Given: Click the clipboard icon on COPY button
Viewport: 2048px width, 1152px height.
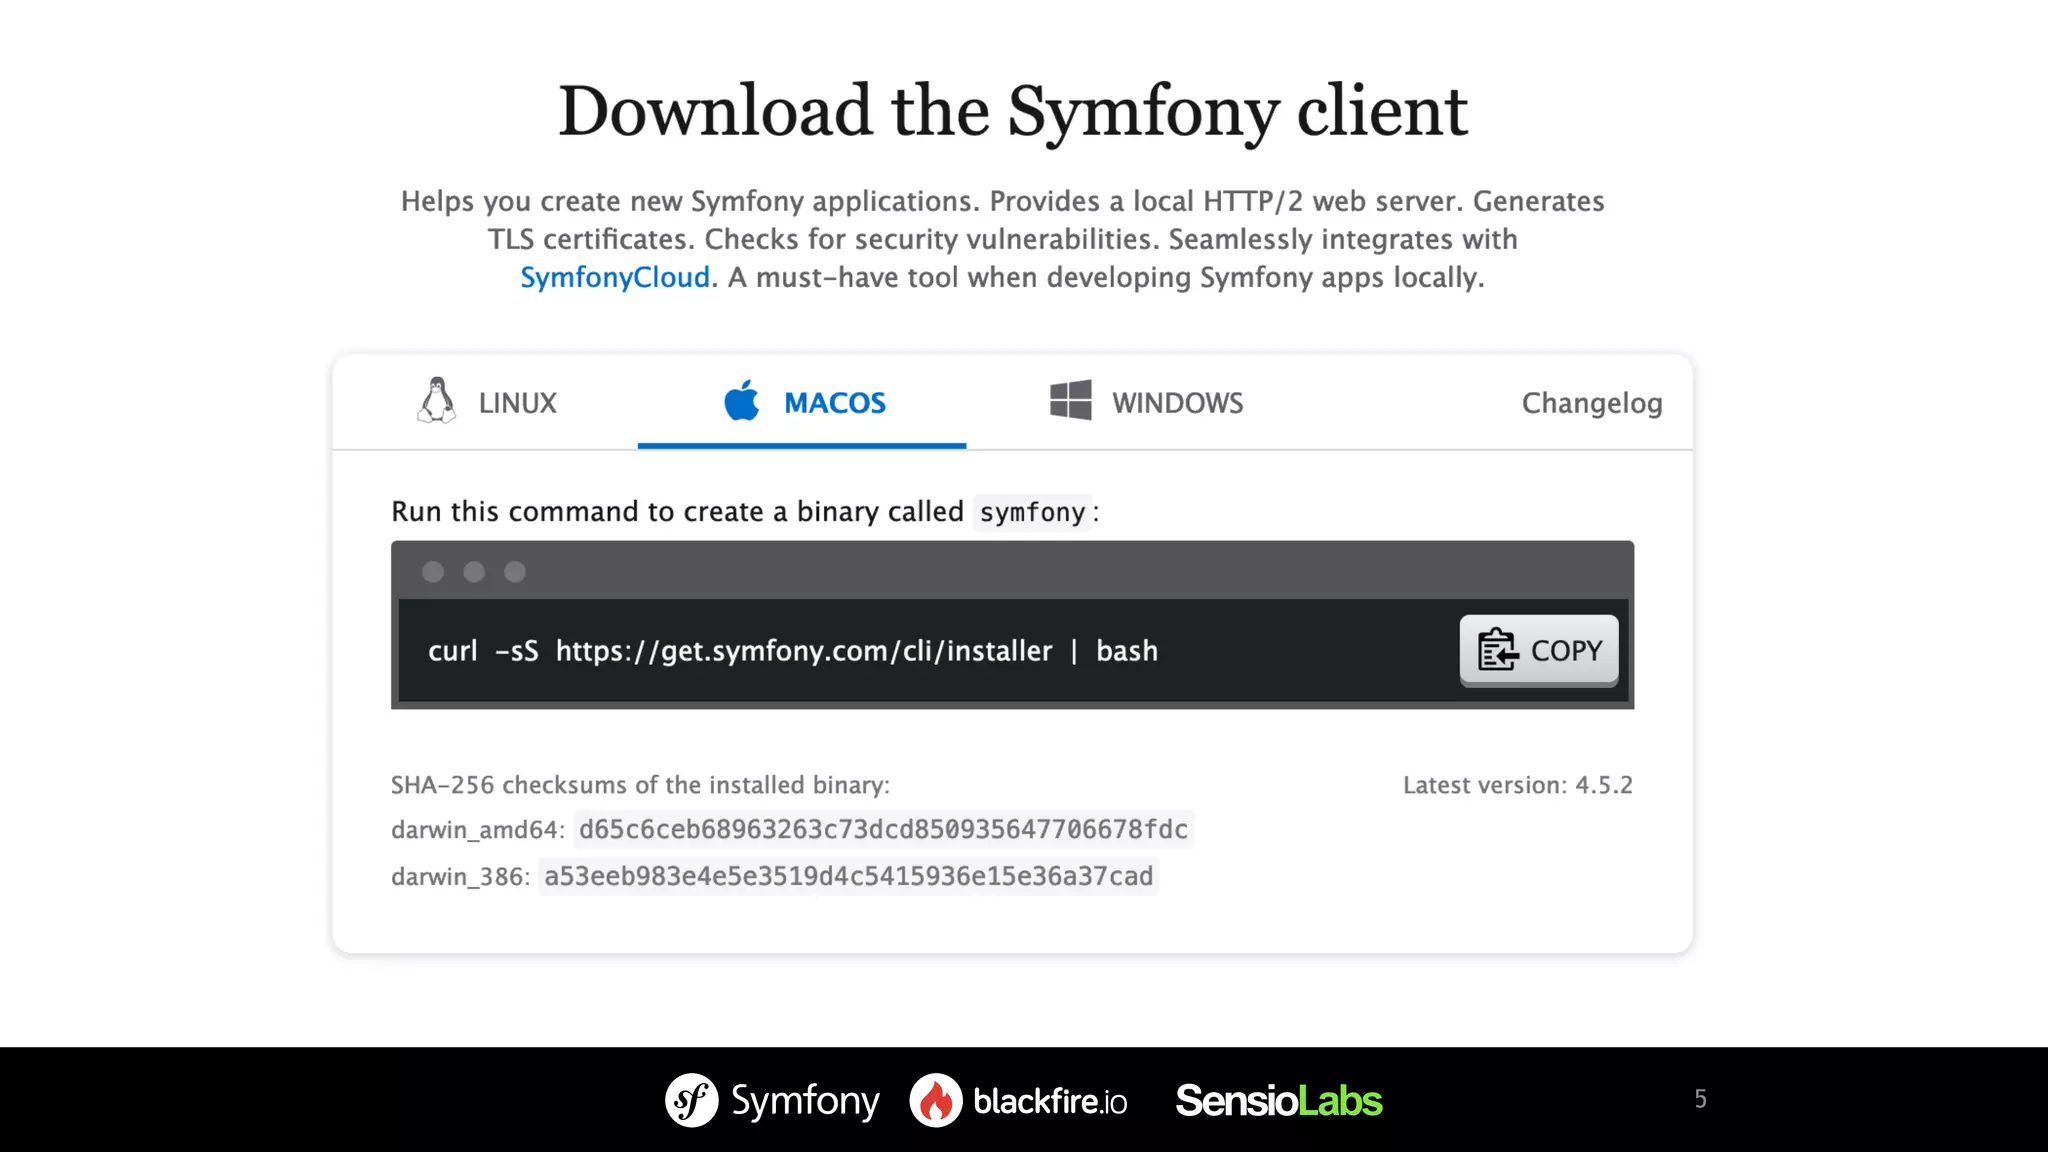Looking at the screenshot, I should tap(1497, 650).
